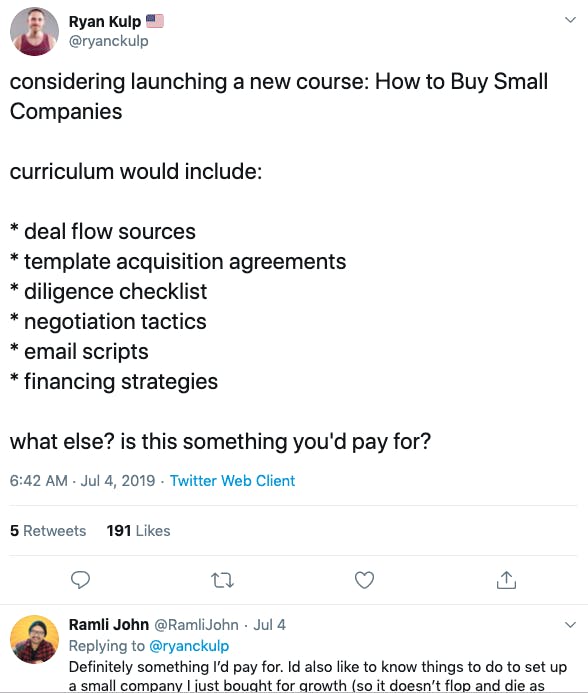The image size is (588, 693).
Task: Open the Jul 4 reply timestamp
Action: pyautogui.click(x=269, y=624)
